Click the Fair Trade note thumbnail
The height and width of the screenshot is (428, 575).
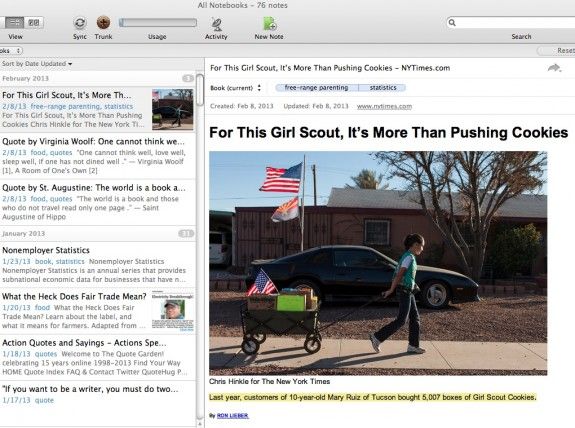click(x=173, y=312)
